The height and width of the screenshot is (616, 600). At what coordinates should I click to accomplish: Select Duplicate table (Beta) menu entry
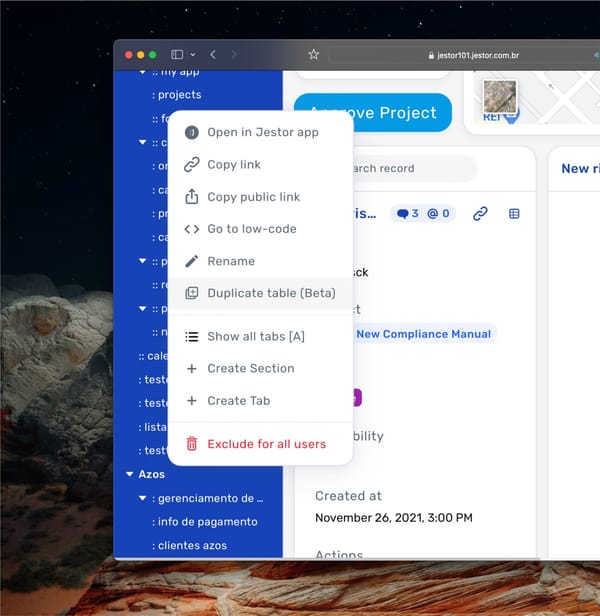[271, 293]
